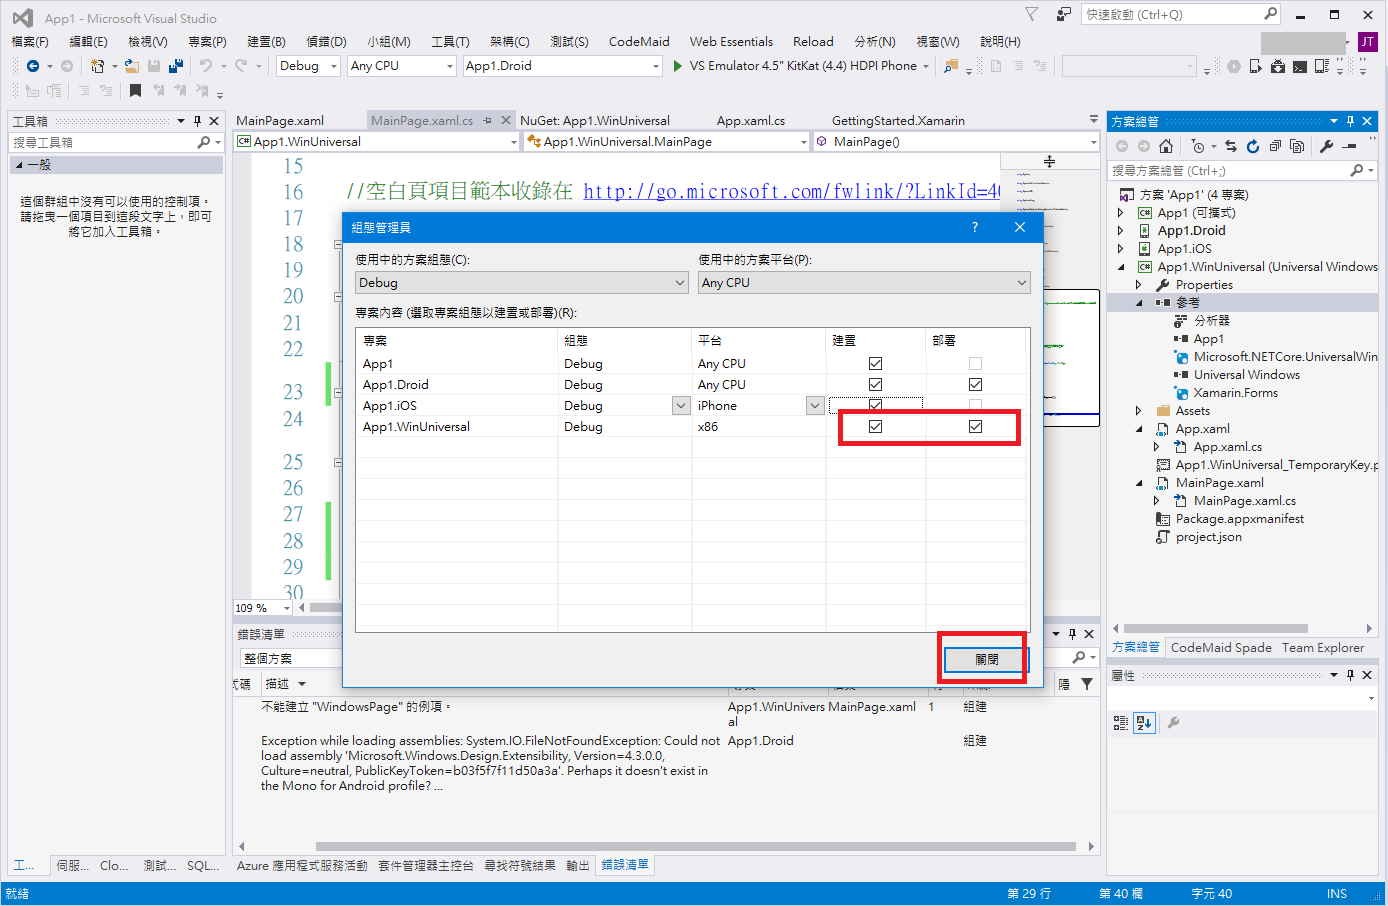Click the notifications filter flag icon
Screen dimensions: 1388x906
click(x=1032, y=14)
